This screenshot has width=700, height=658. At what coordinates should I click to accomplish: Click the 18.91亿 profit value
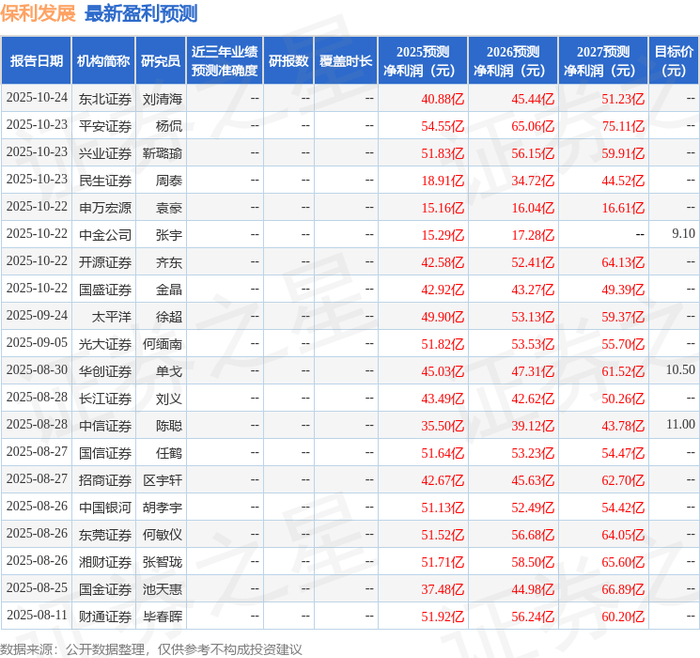442,180
